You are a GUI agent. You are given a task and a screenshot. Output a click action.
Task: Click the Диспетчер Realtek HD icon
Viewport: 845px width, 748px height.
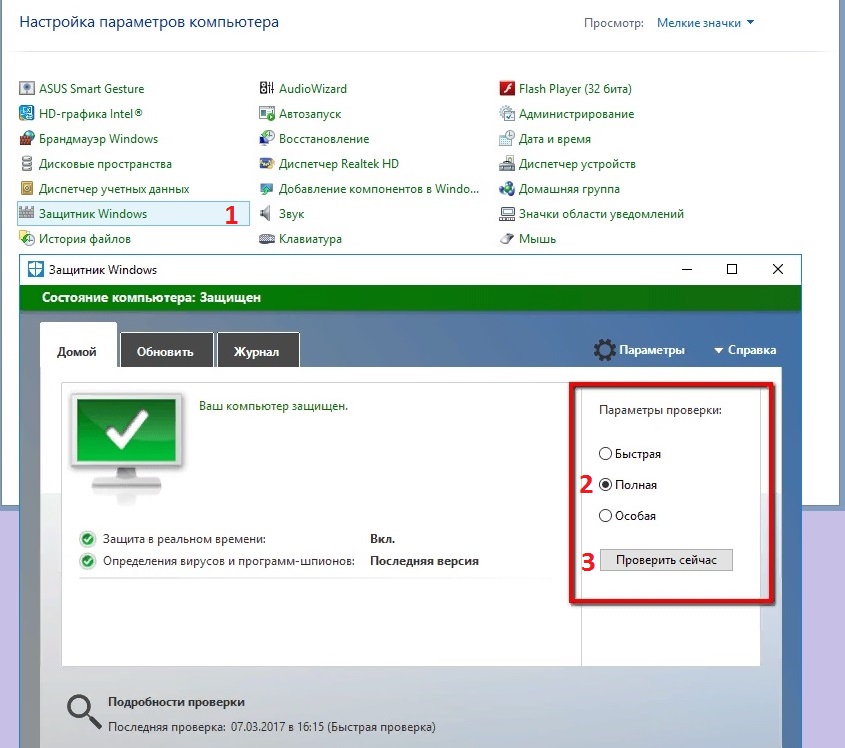(267, 163)
